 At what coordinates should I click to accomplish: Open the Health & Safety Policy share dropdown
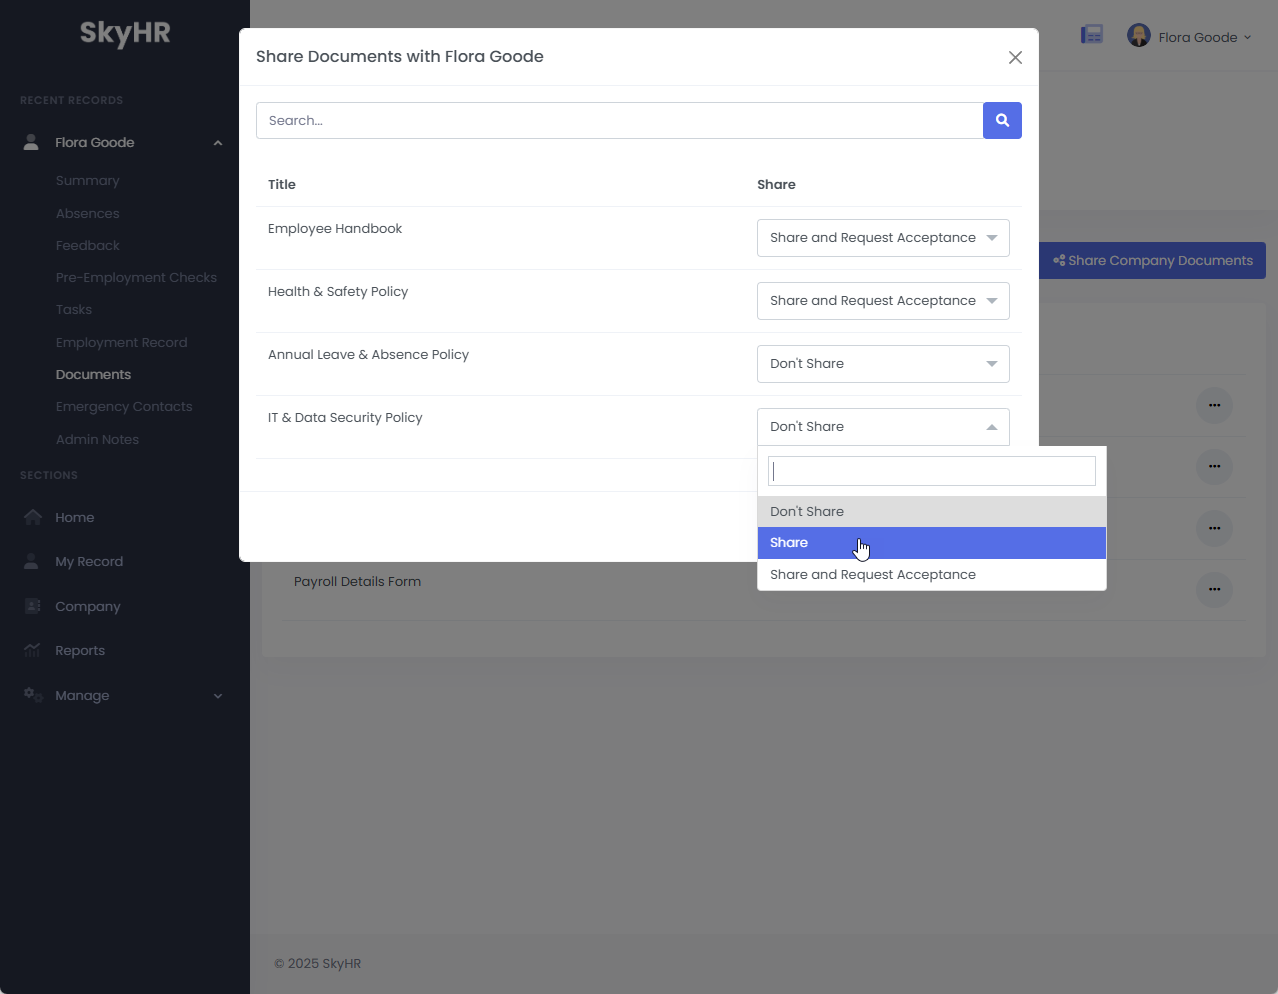pos(883,300)
